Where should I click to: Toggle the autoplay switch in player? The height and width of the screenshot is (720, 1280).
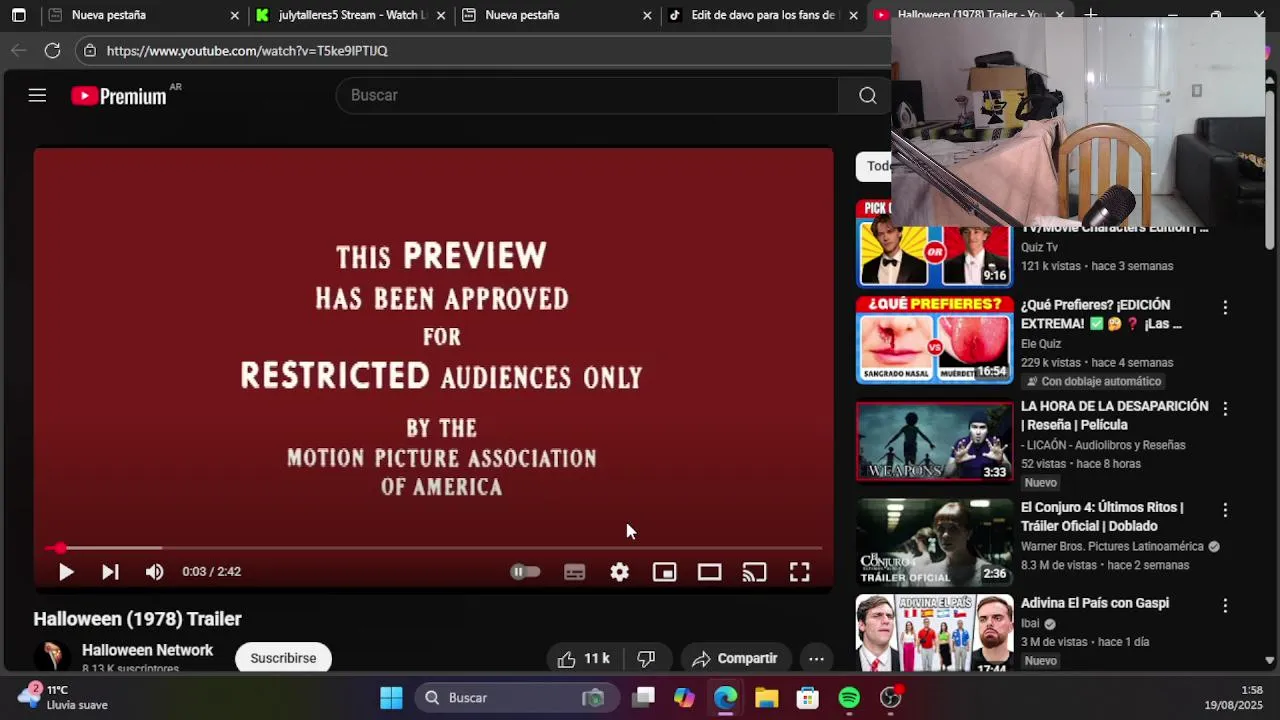pos(525,572)
